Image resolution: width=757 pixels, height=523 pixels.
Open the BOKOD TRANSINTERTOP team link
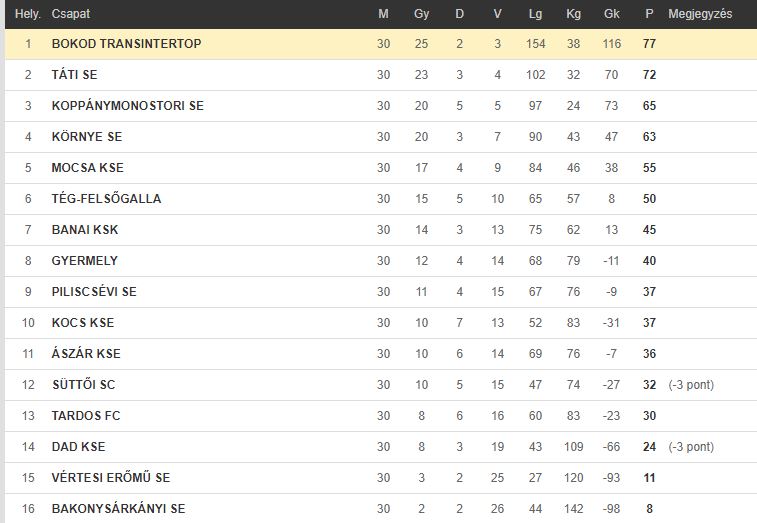(126, 43)
